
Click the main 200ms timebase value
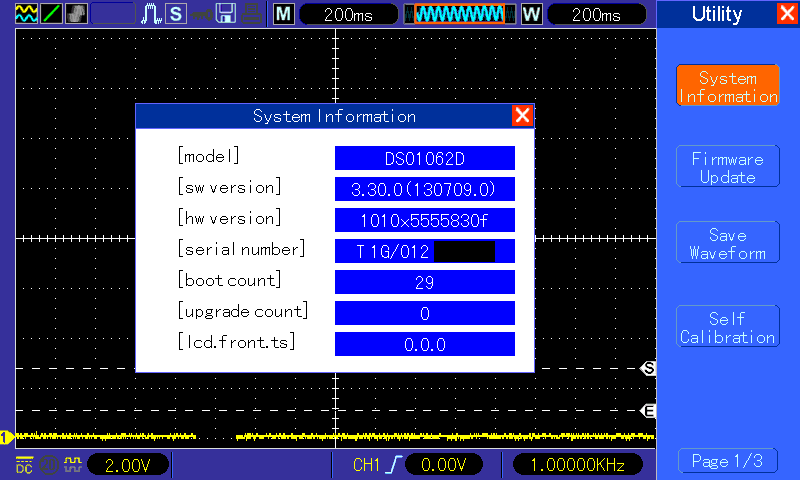[x=348, y=14]
